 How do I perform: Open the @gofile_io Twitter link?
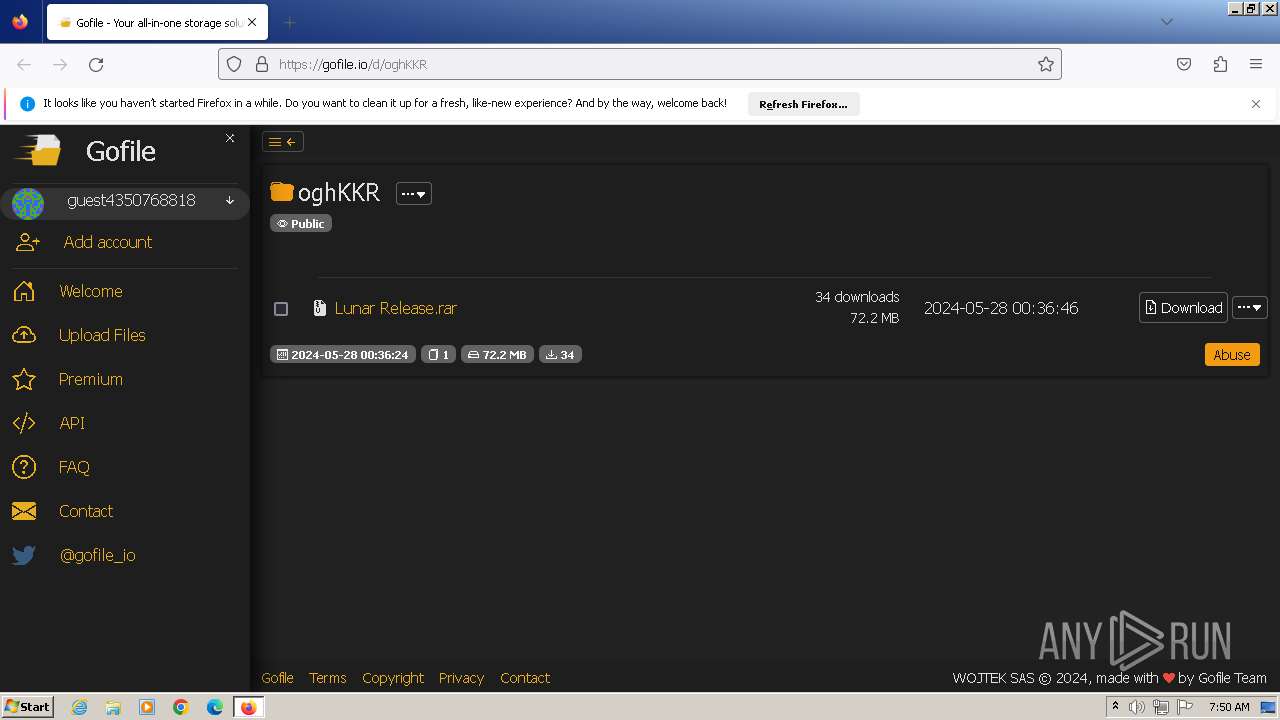[97, 555]
